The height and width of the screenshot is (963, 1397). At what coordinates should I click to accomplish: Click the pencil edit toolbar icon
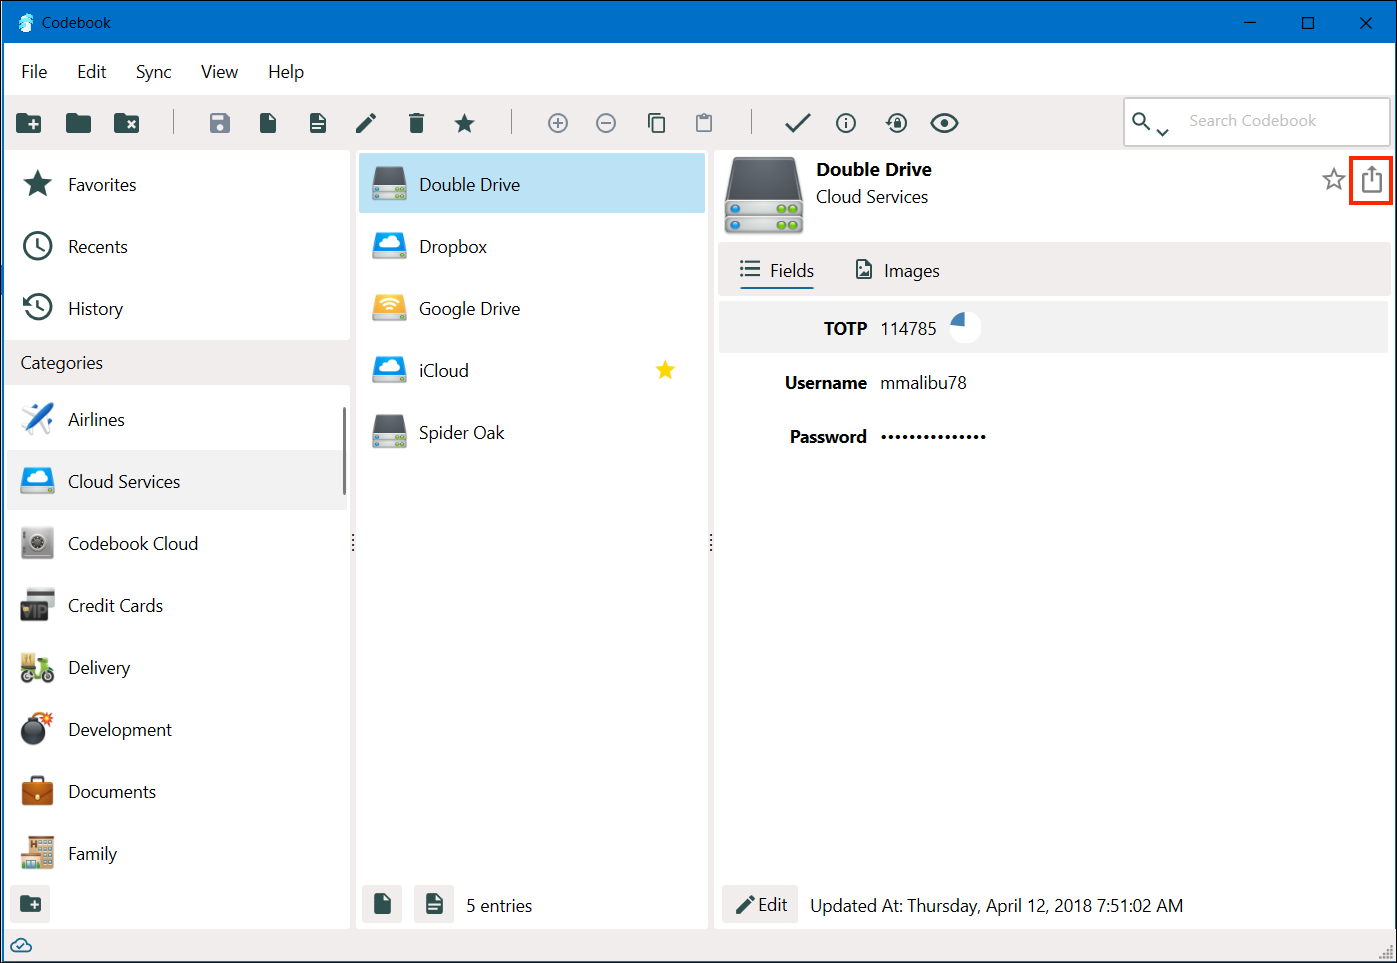point(366,123)
